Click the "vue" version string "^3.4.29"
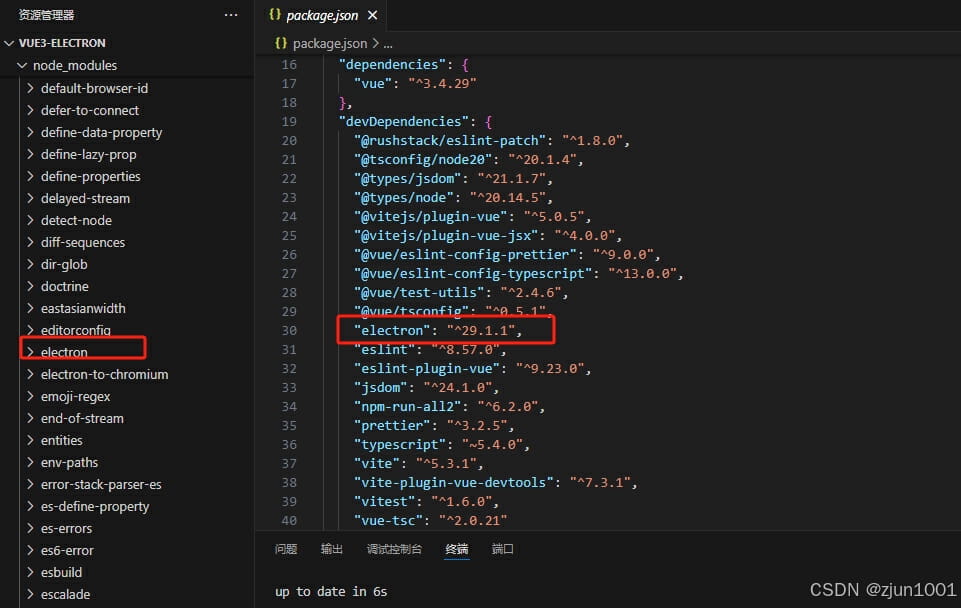Viewport: 961px width, 608px height. pyautogui.click(x=443, y=83)
